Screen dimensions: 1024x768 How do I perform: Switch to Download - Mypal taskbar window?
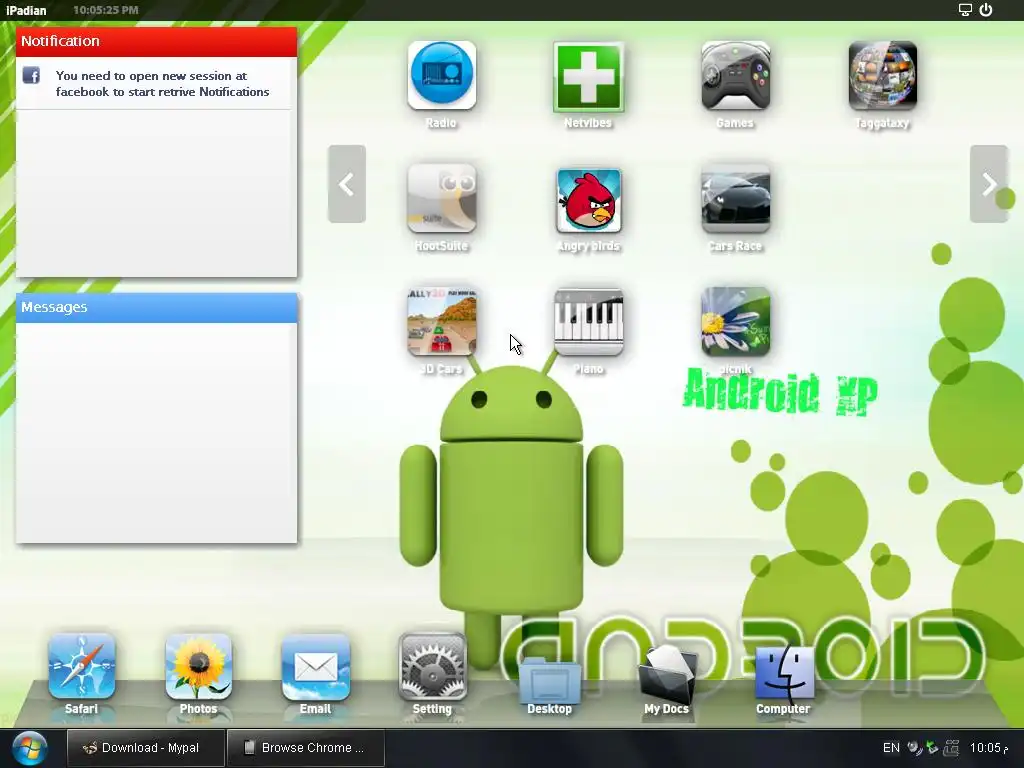(146, 748)
